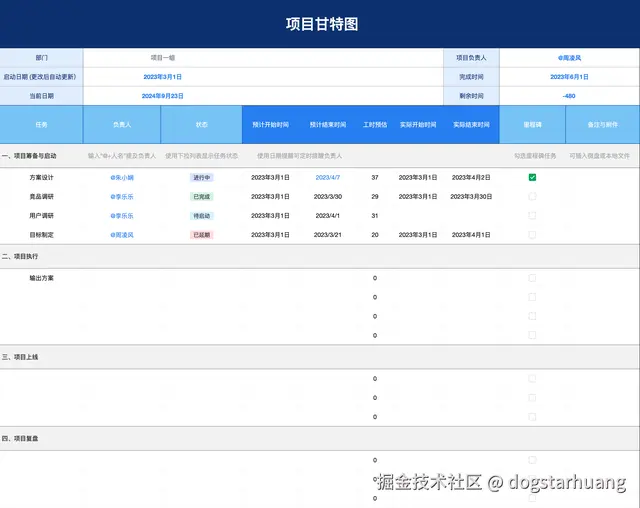Image resolution: width=640 pixels, height=508 pixels.
Task: Click the work-hours value 37
Action: coord(375,177)
